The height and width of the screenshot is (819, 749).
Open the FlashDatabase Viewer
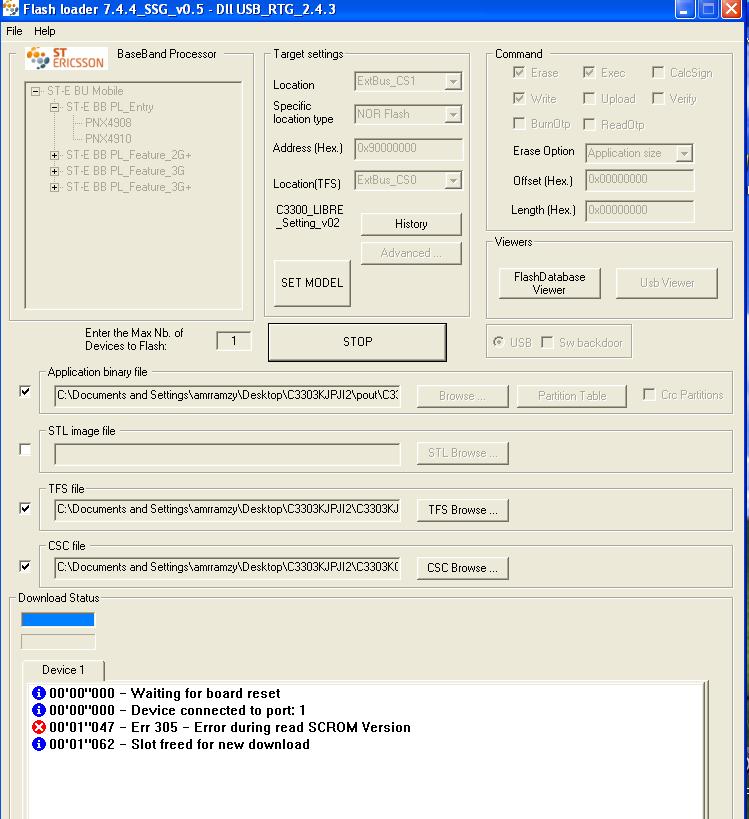point(549,283)
